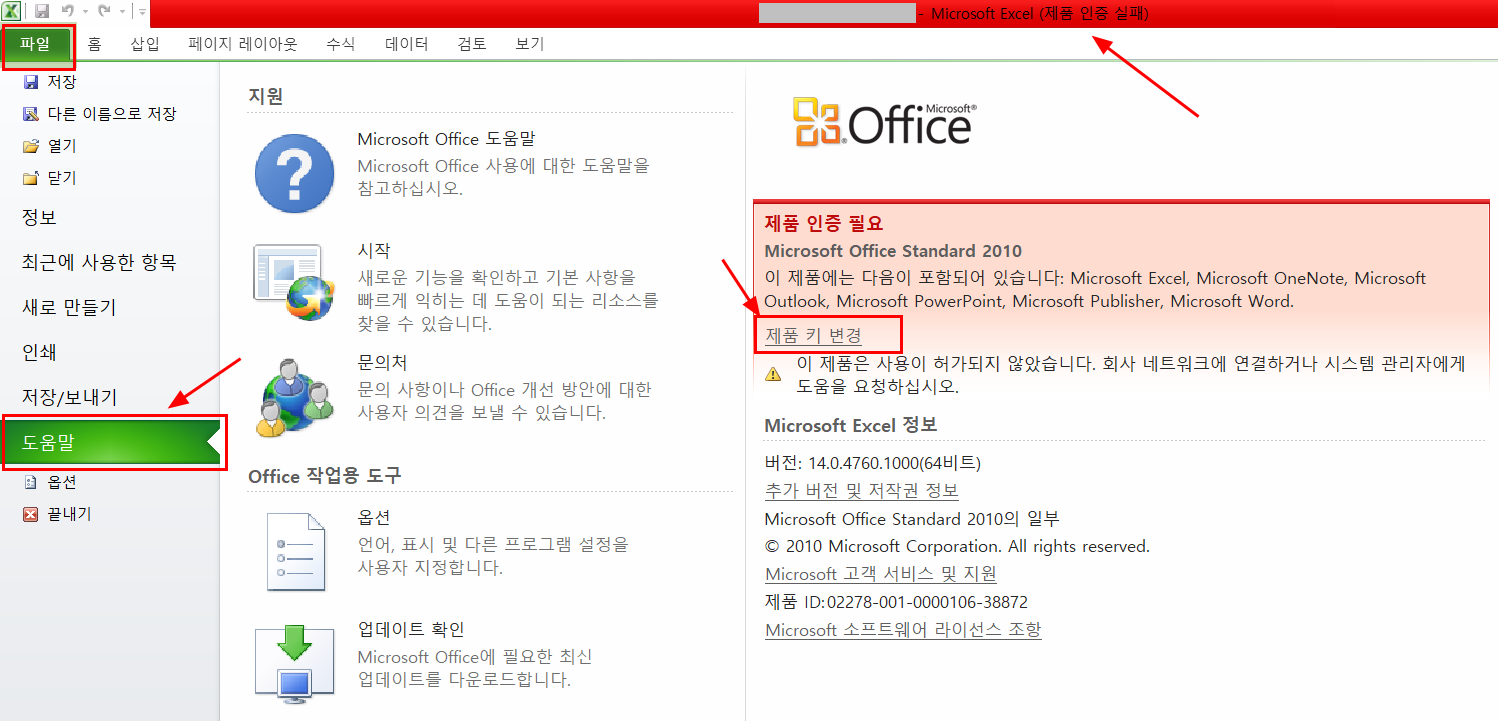The height and width of the screenshot is (721, 1498).
Task: Click the Excel application icon in title bar
Action: [11, 11]
